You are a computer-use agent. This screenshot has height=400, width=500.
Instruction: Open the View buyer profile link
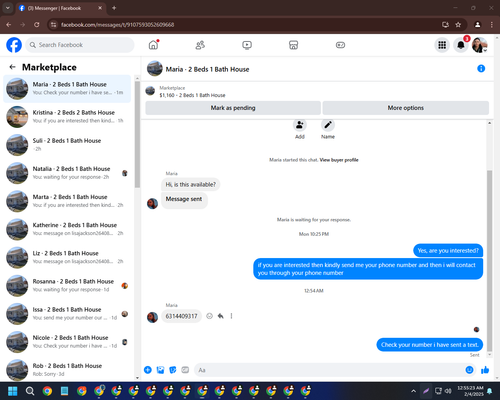point(339,160)
